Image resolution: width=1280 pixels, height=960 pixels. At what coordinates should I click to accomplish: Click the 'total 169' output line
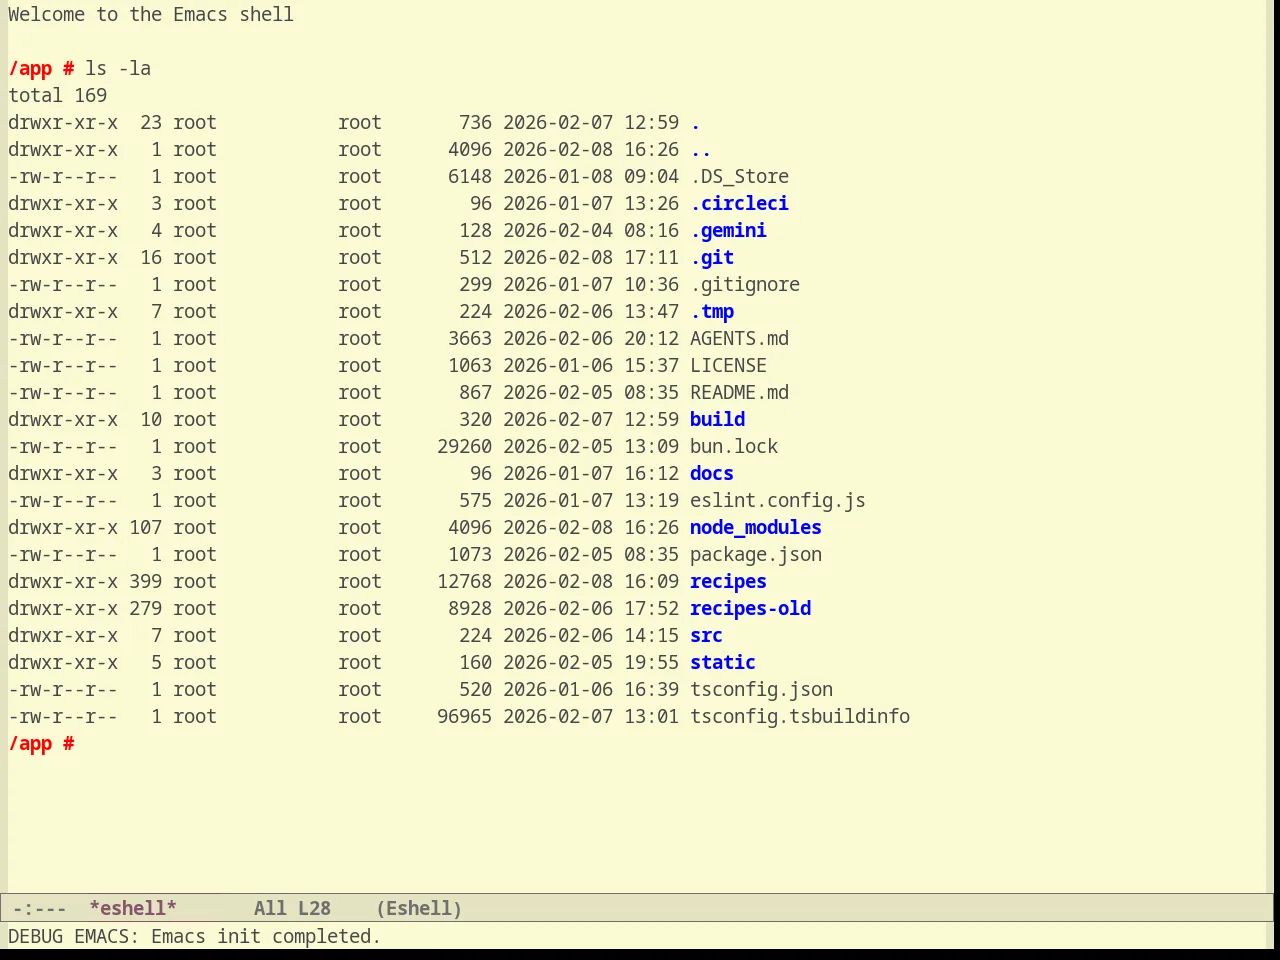(x=58, y=95)
